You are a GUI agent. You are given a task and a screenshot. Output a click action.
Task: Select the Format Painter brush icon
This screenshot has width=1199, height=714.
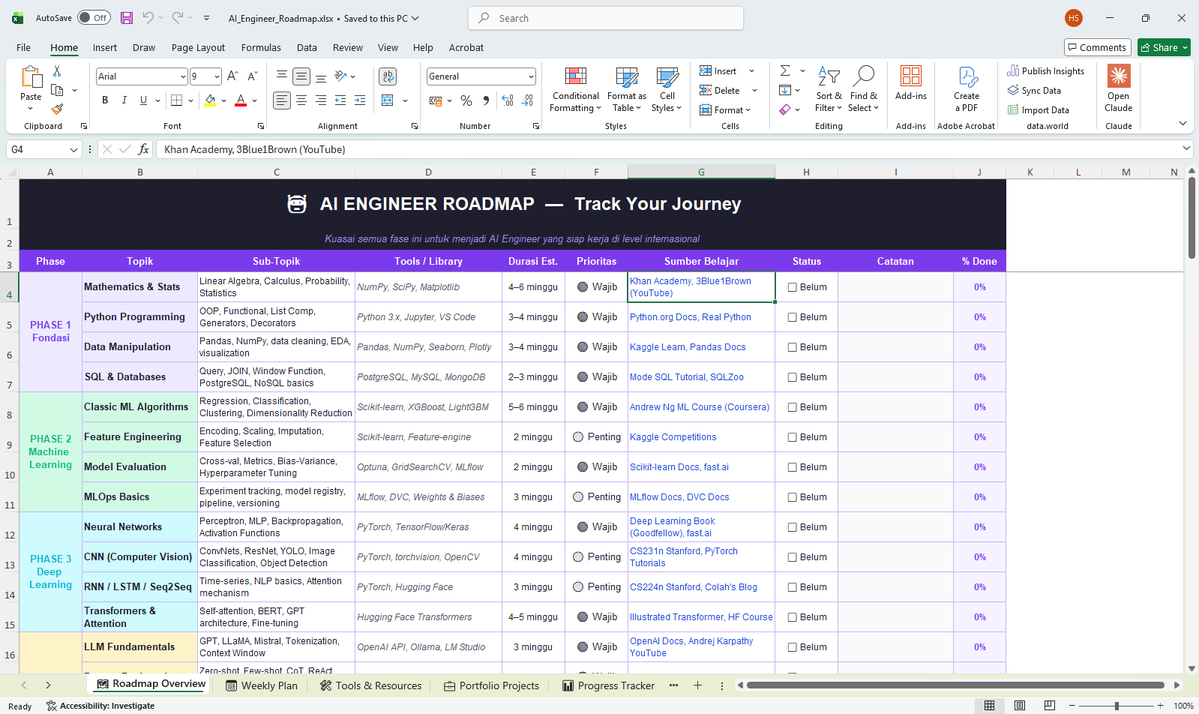[x=57, y=109]
